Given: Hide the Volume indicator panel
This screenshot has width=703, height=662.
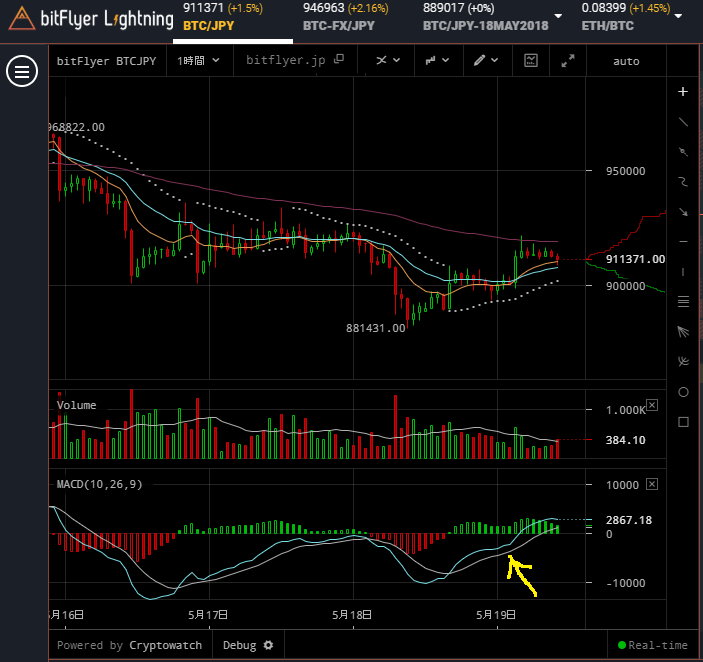Looking at the screenshot, I should [652, 405].
